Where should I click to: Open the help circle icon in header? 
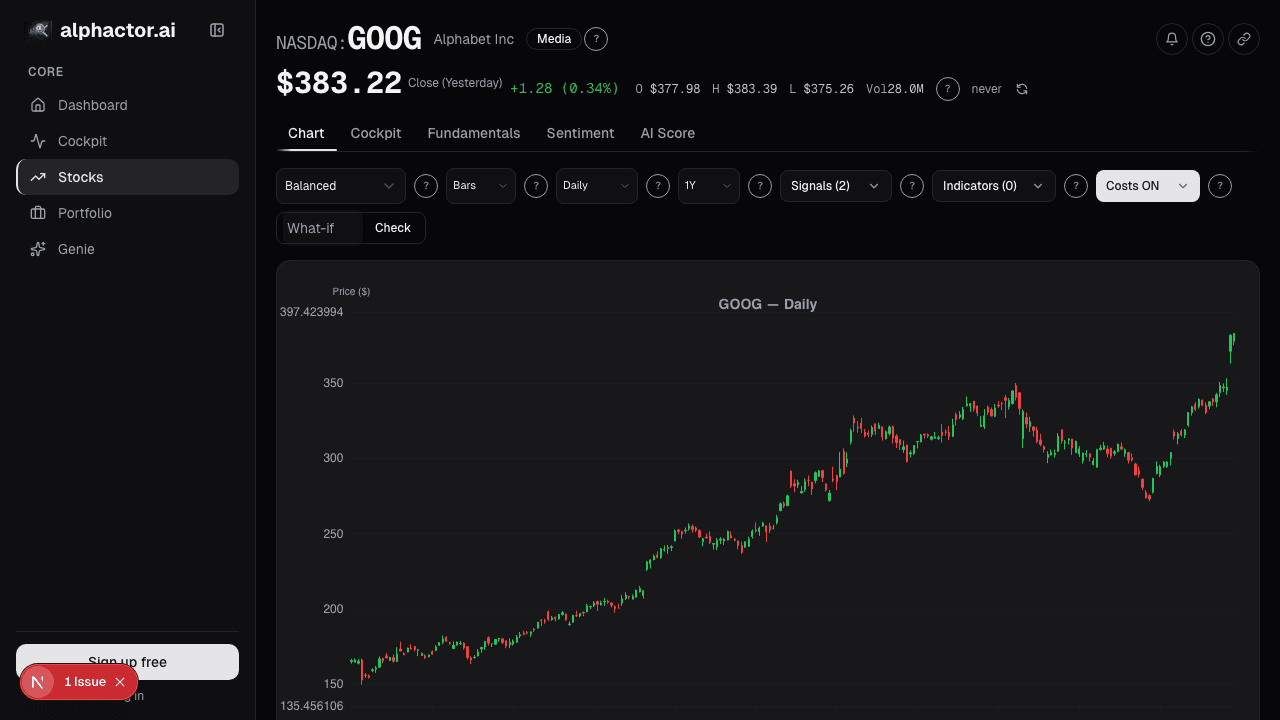point(1208,39)
